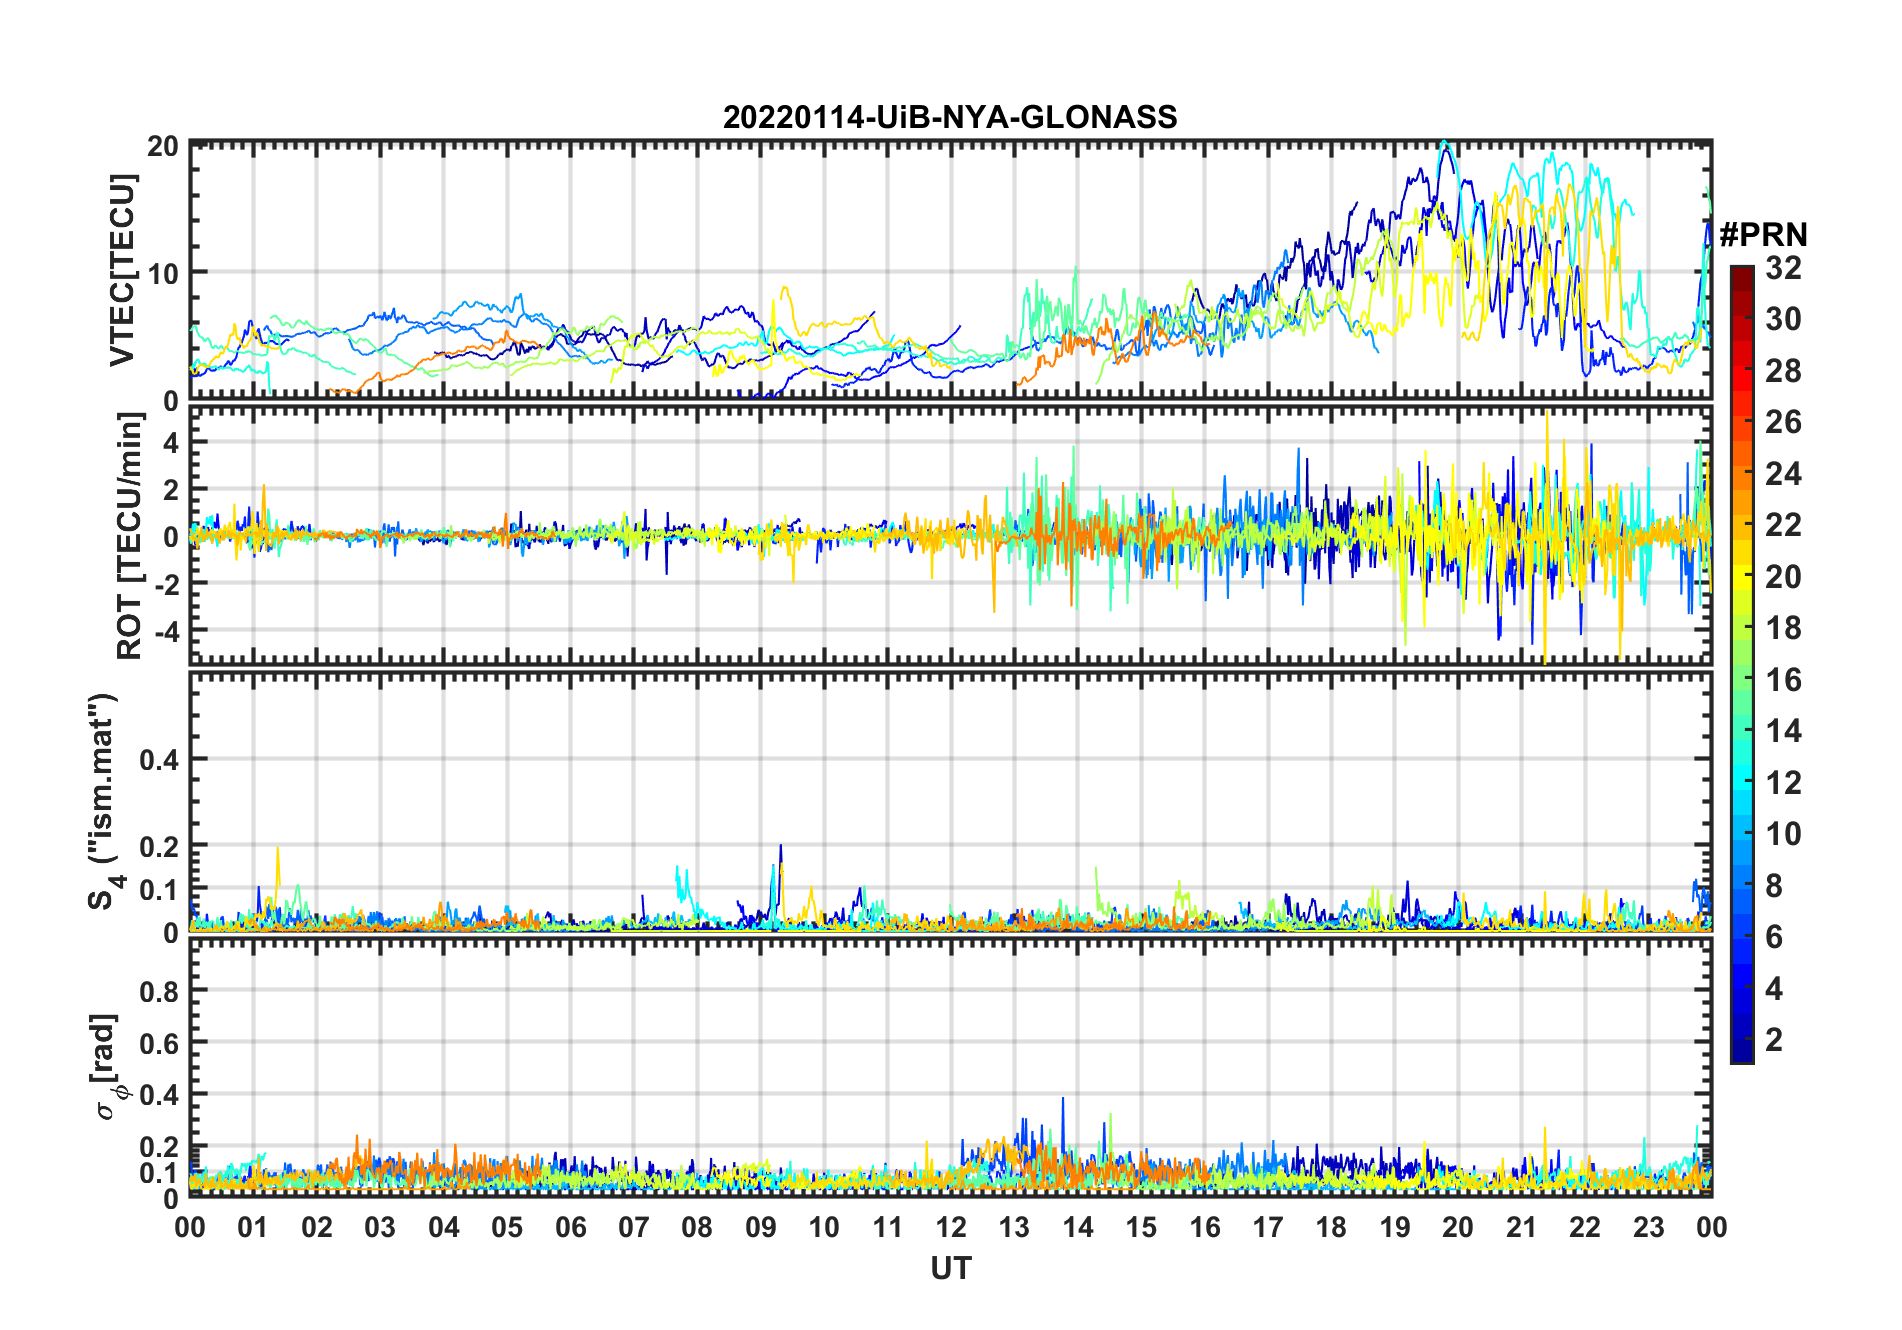Click the ROT [TECU/min] axis label
The width and height of the screenshot is (1902, 1330).
tap(129, 536)
